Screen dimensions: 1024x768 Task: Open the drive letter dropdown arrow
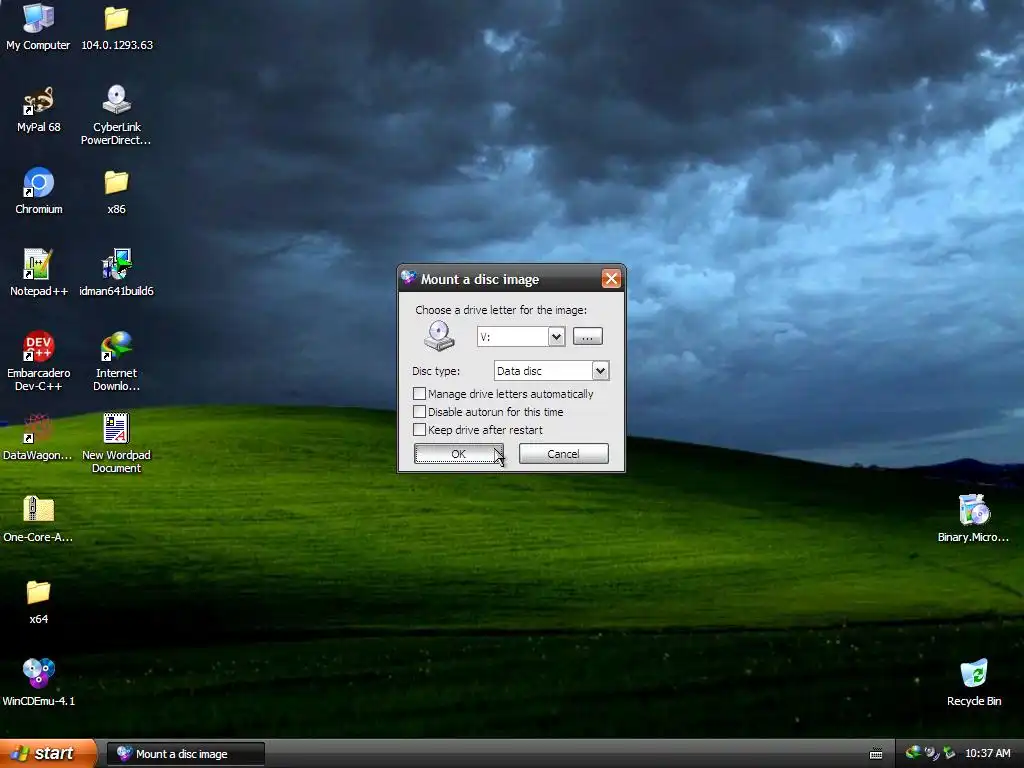[x=556, y=337]
